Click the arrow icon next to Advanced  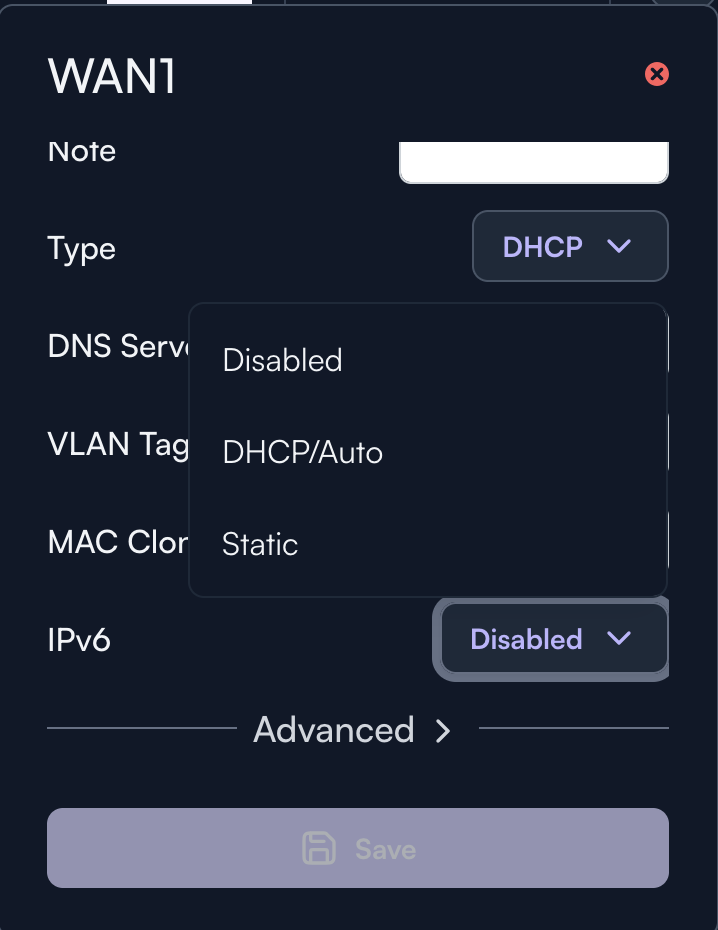coord(443,731)
